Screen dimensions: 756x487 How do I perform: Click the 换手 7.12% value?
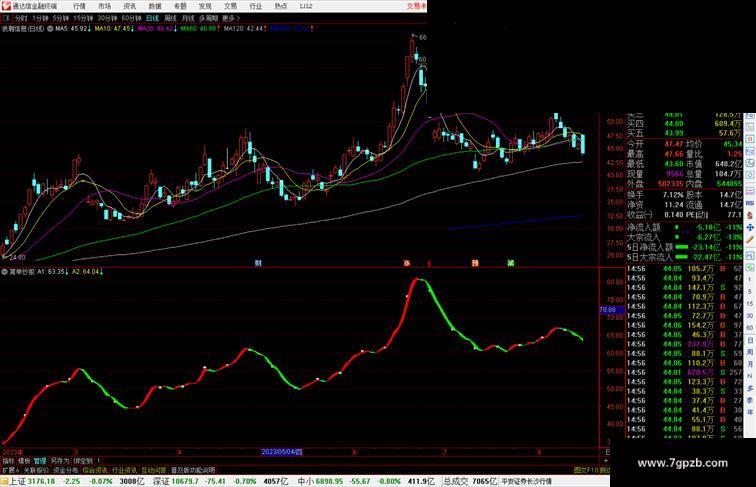[673, 195]
